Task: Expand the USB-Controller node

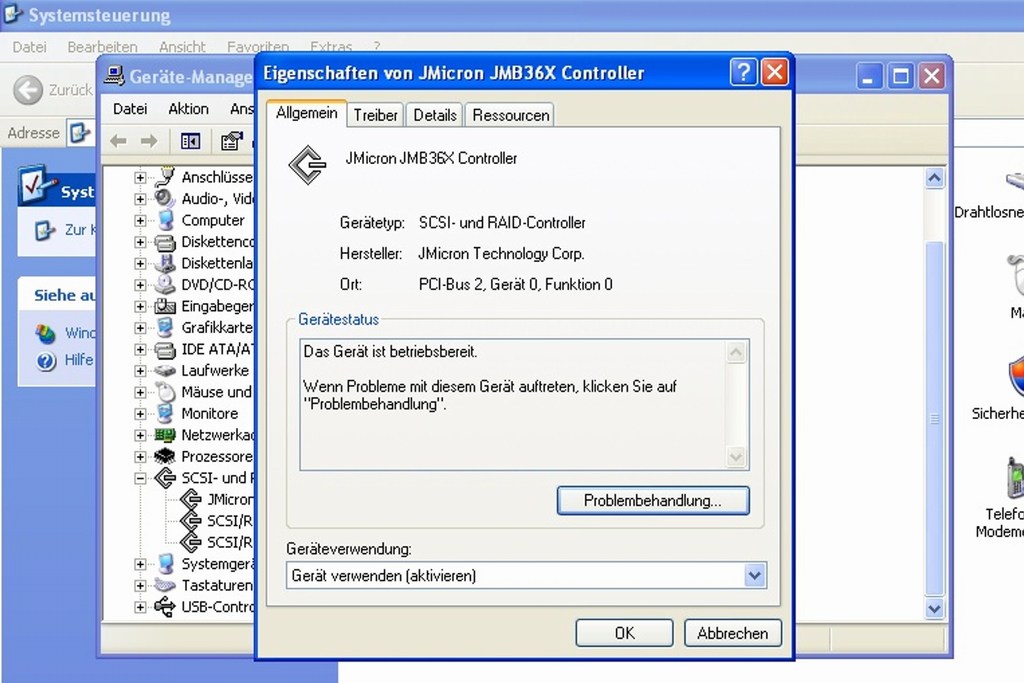Action: 140,607
